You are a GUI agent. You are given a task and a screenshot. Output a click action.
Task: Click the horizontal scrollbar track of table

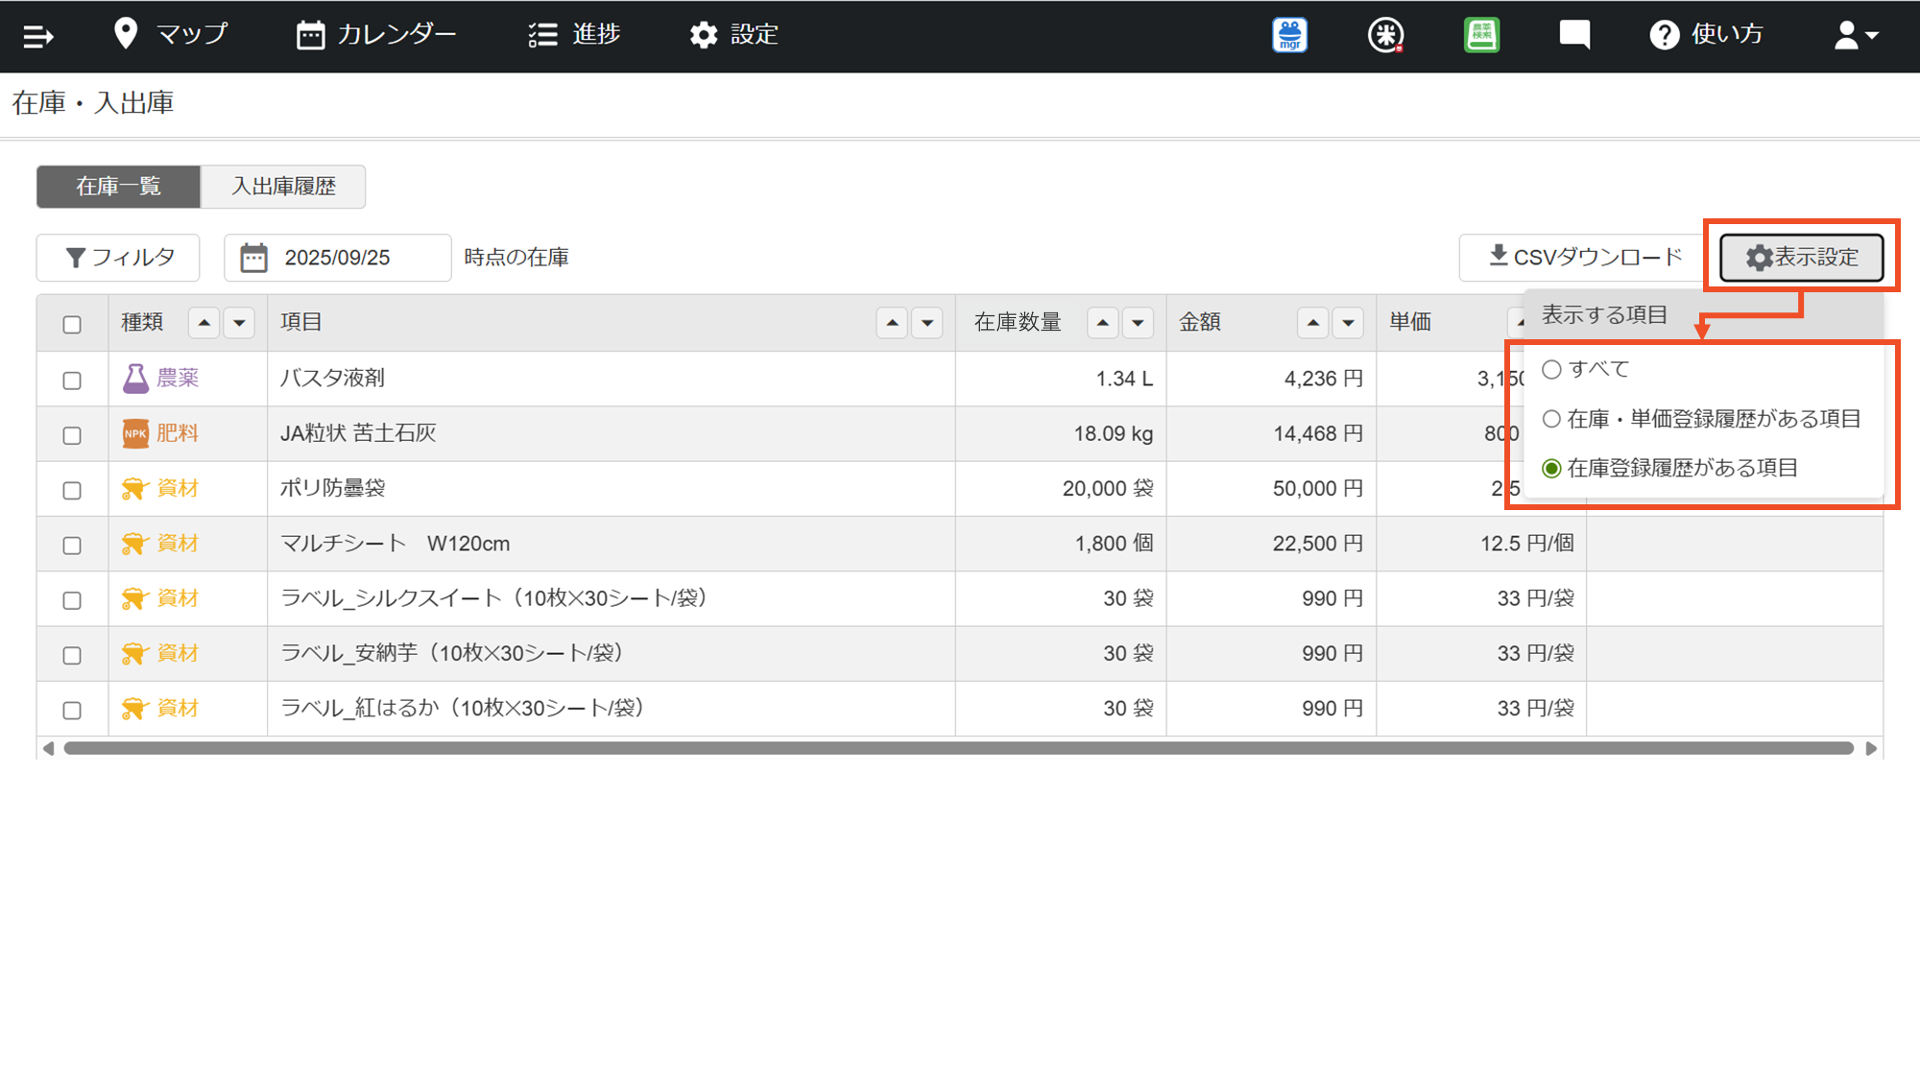[958, 748]
